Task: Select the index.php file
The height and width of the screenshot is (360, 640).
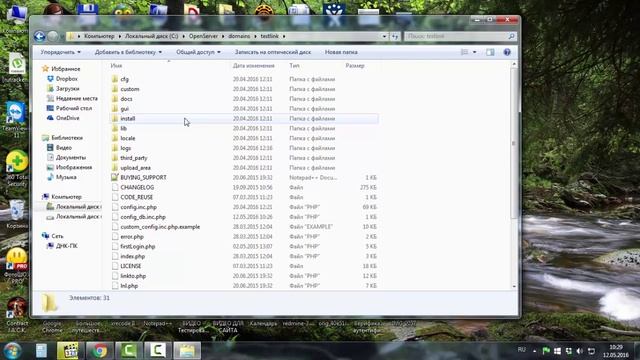Action: pos(133,256)
